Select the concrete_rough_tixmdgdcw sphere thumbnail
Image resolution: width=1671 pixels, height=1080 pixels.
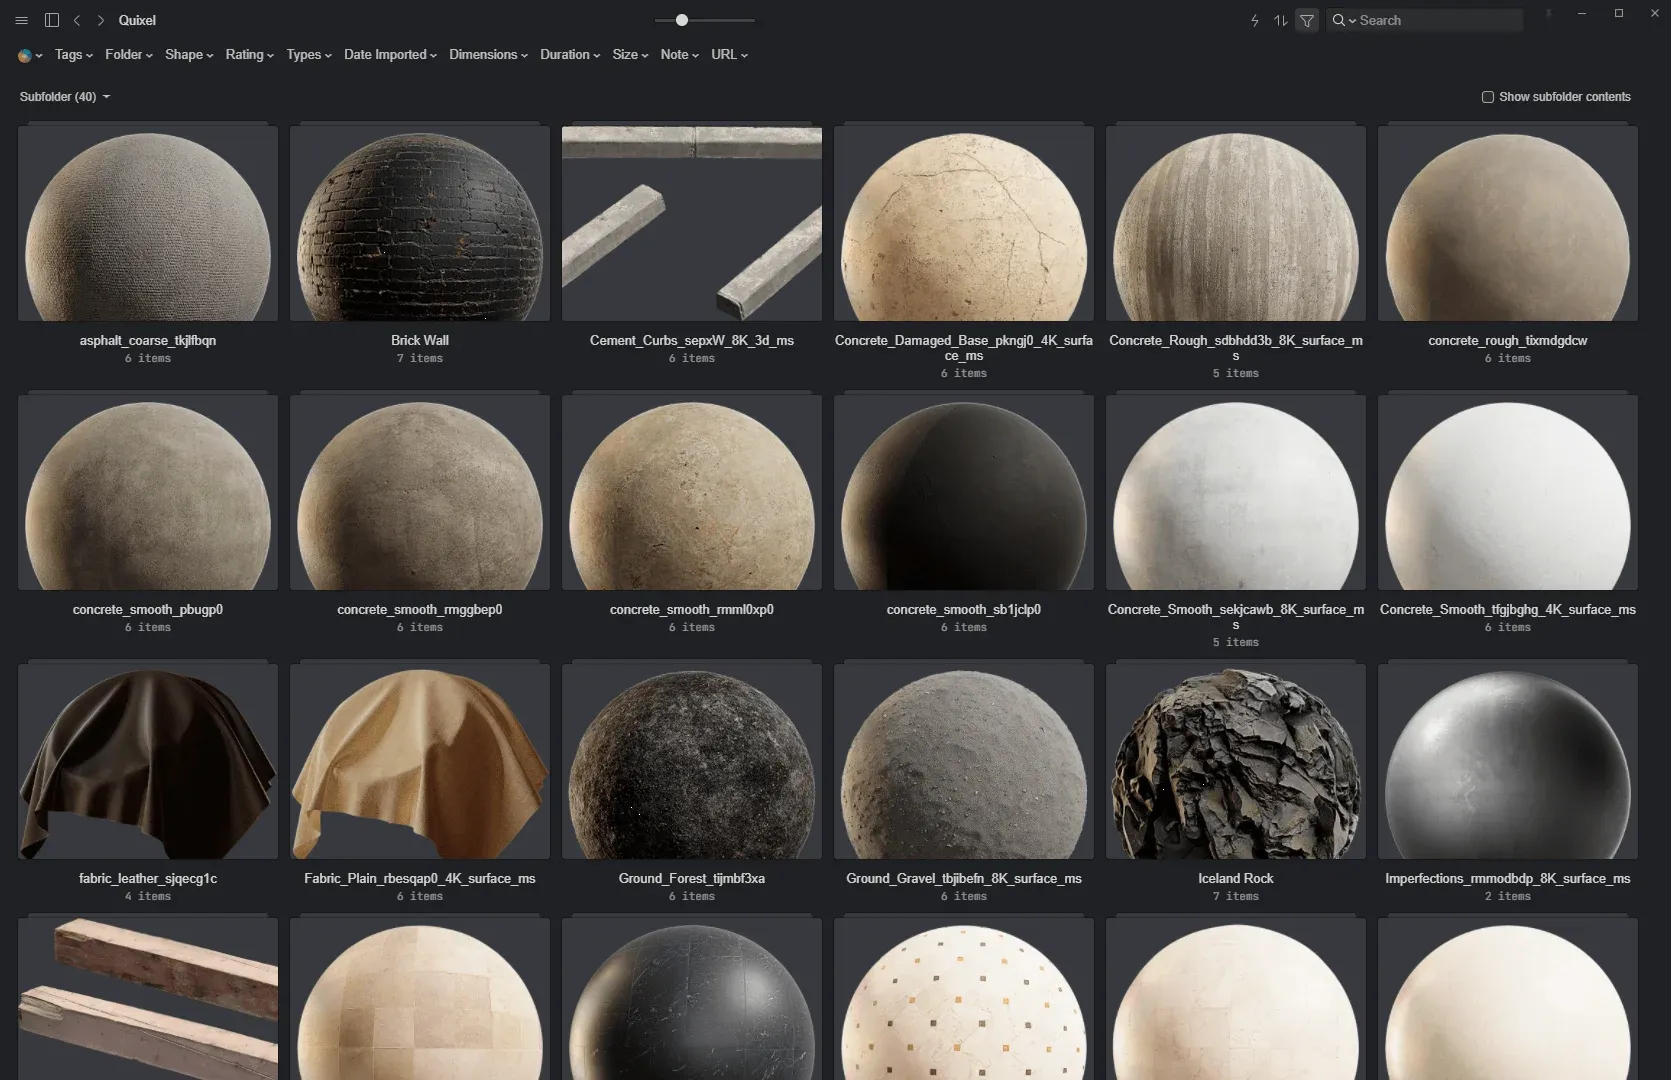(1508, 224)
